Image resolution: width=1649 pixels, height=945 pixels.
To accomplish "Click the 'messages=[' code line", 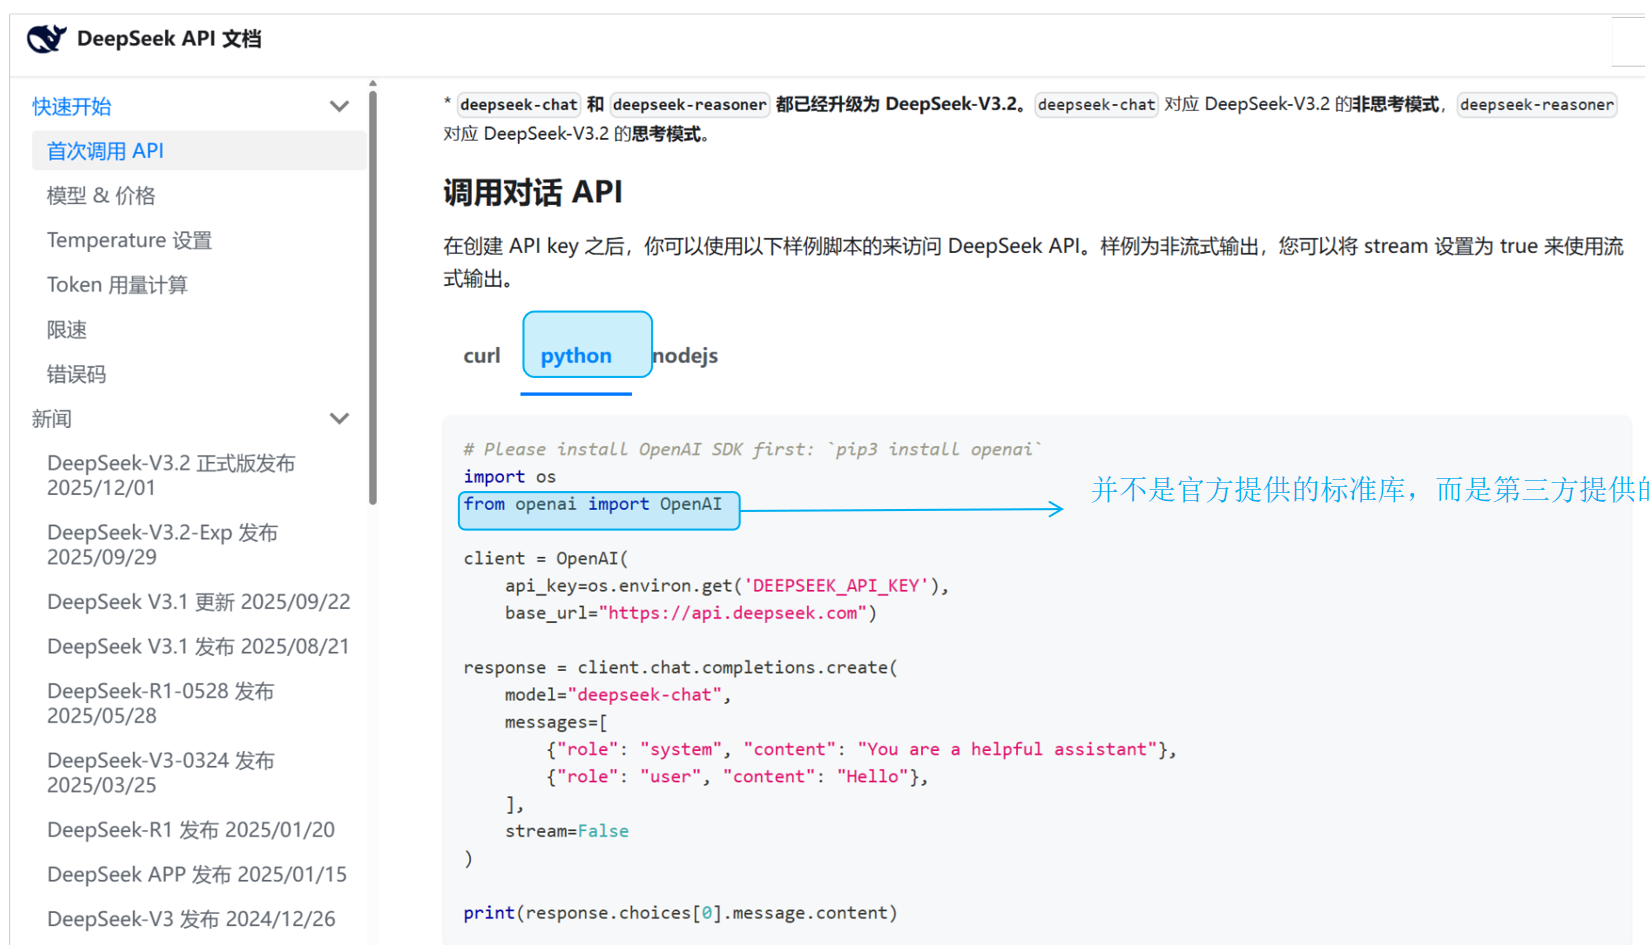I will pos(556,722).
